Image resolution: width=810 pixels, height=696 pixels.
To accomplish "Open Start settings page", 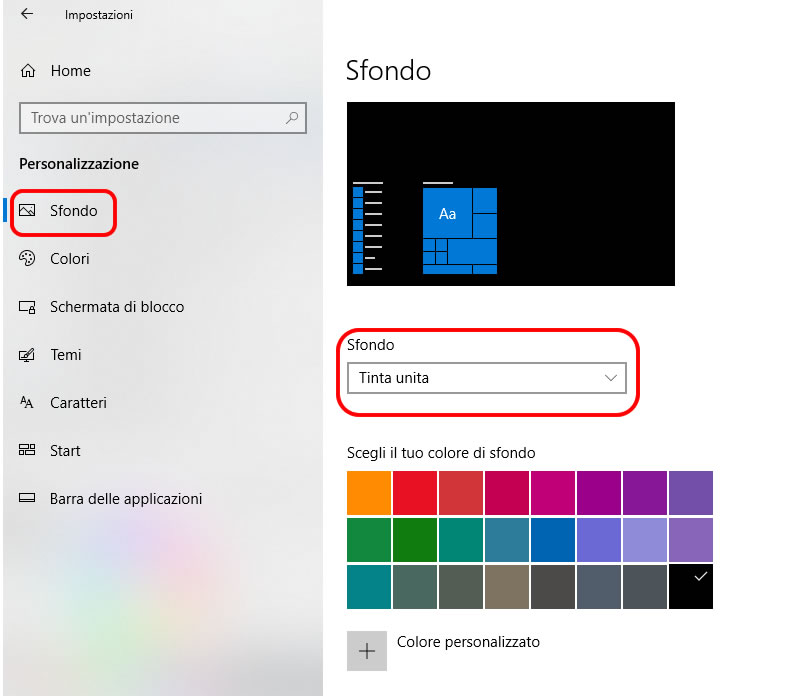I will click(x=65, y=451).
